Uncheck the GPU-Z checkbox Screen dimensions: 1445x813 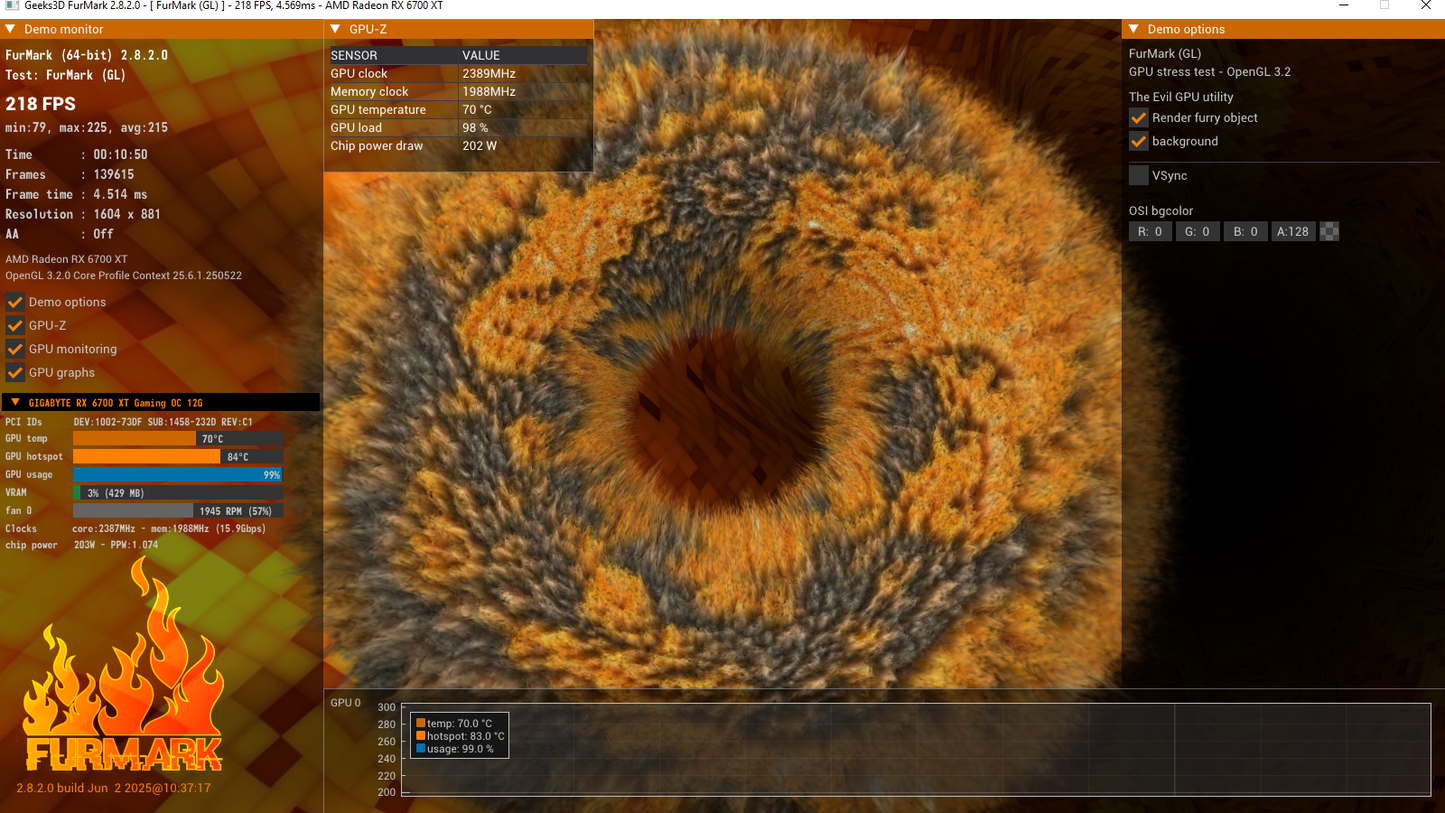(15, 325)
